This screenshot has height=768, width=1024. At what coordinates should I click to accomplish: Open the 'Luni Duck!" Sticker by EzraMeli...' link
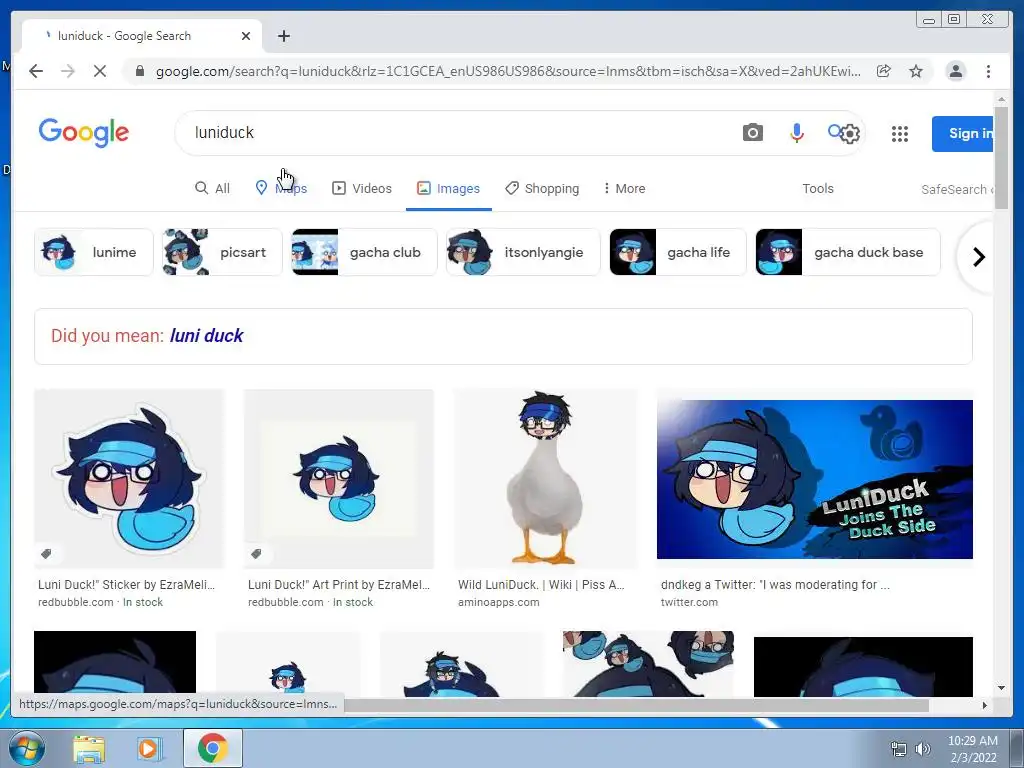(126, 584)
